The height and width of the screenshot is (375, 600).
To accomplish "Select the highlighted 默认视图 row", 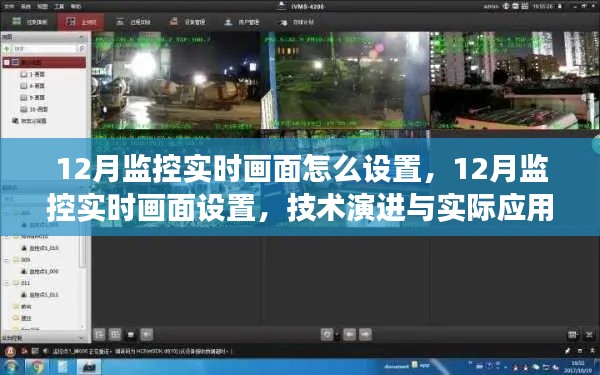I will 44,62.
